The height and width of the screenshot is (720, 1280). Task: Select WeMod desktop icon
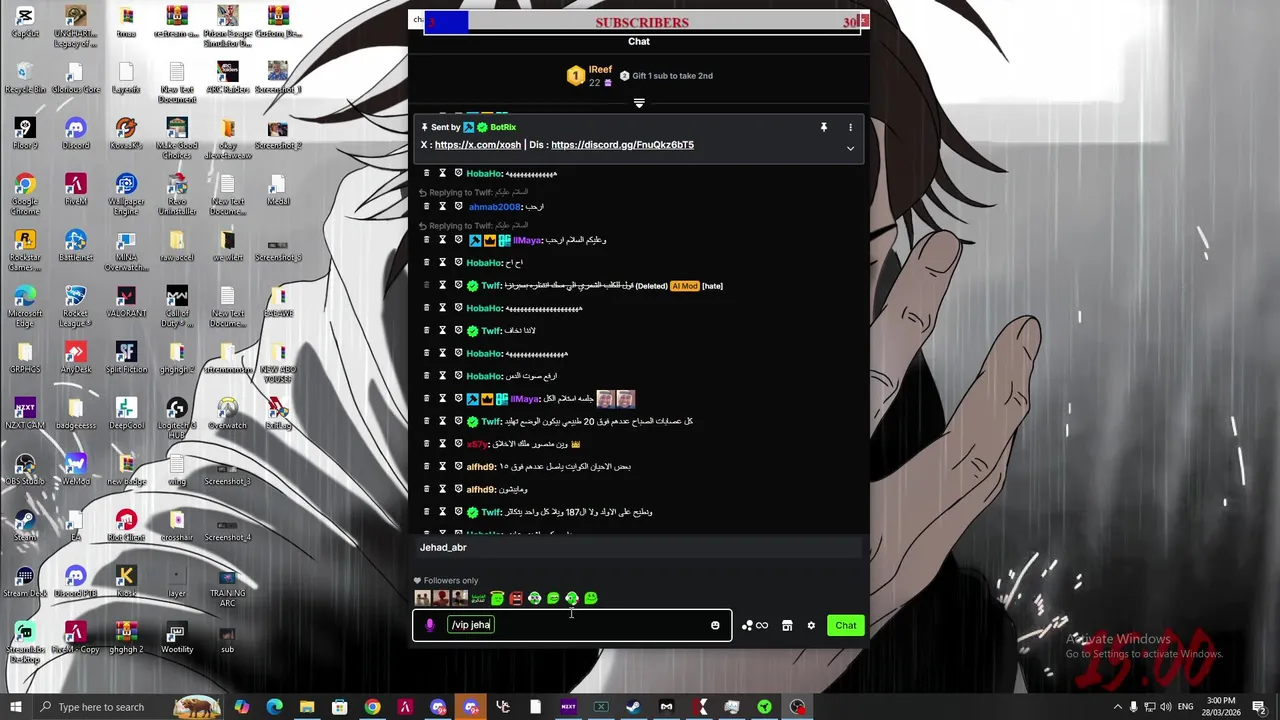75,470
